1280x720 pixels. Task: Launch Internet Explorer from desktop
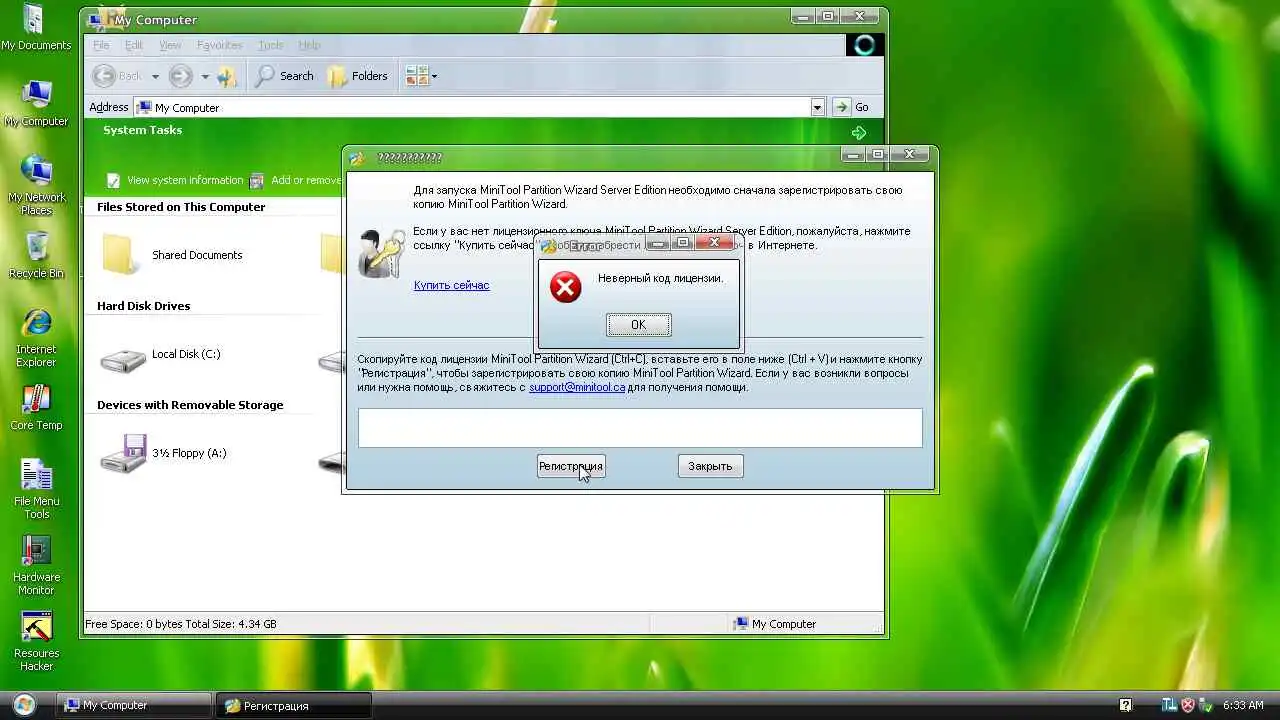click(36, 338)
